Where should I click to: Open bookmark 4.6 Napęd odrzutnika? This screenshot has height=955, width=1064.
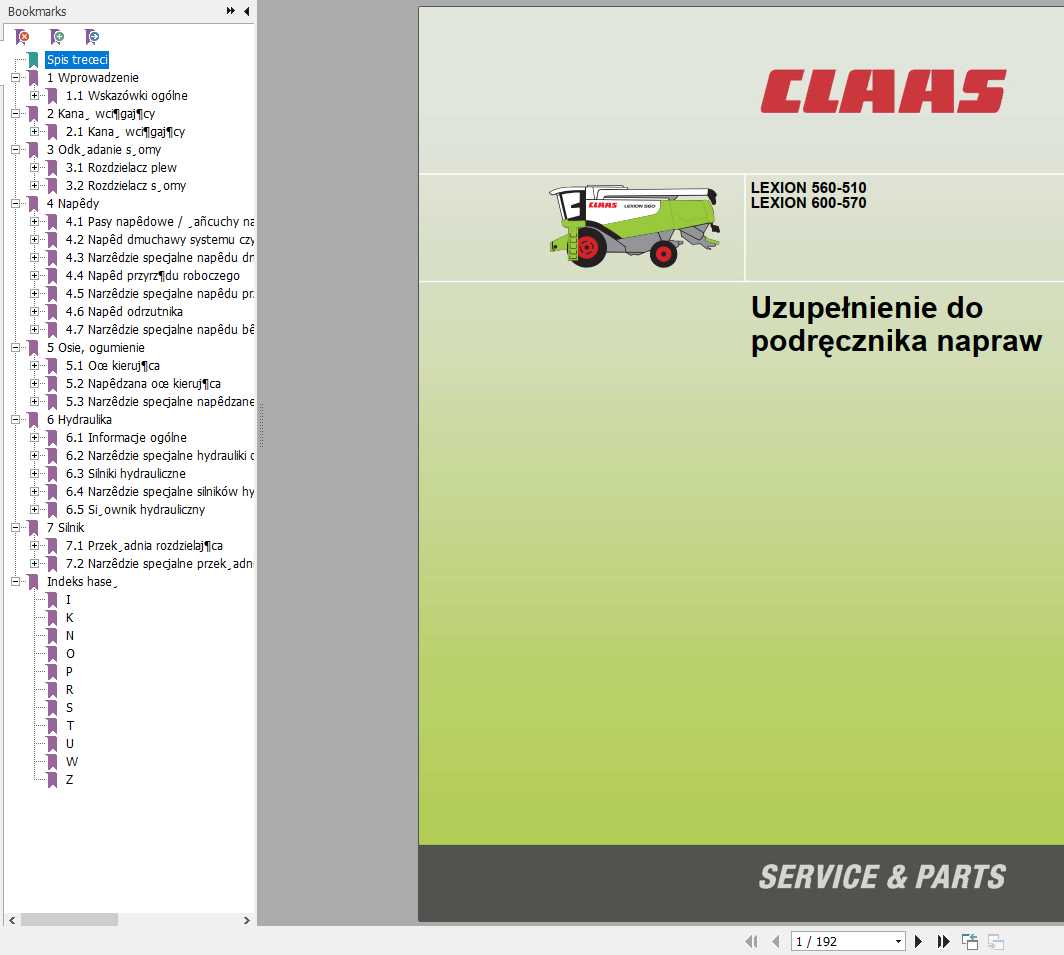(124, 312)
